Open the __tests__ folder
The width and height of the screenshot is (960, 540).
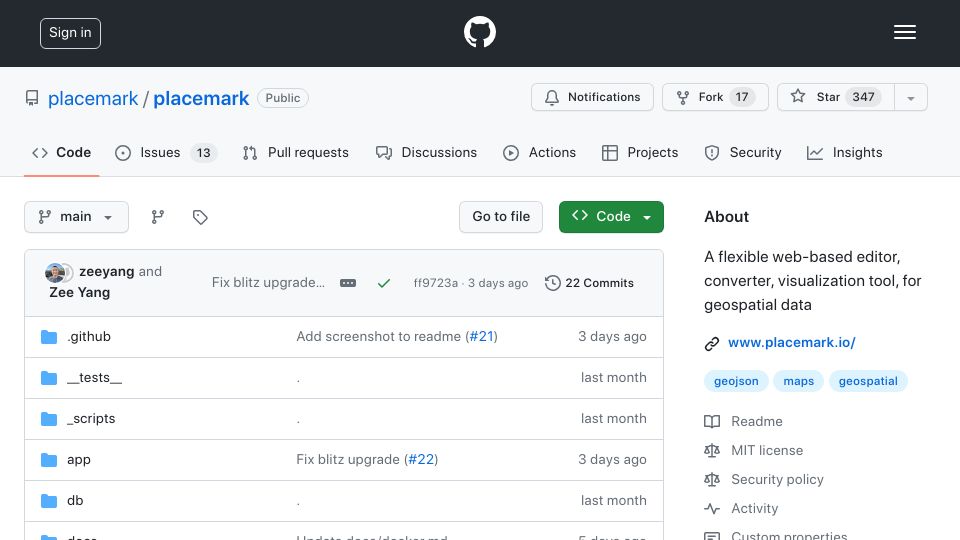(94, 378)
